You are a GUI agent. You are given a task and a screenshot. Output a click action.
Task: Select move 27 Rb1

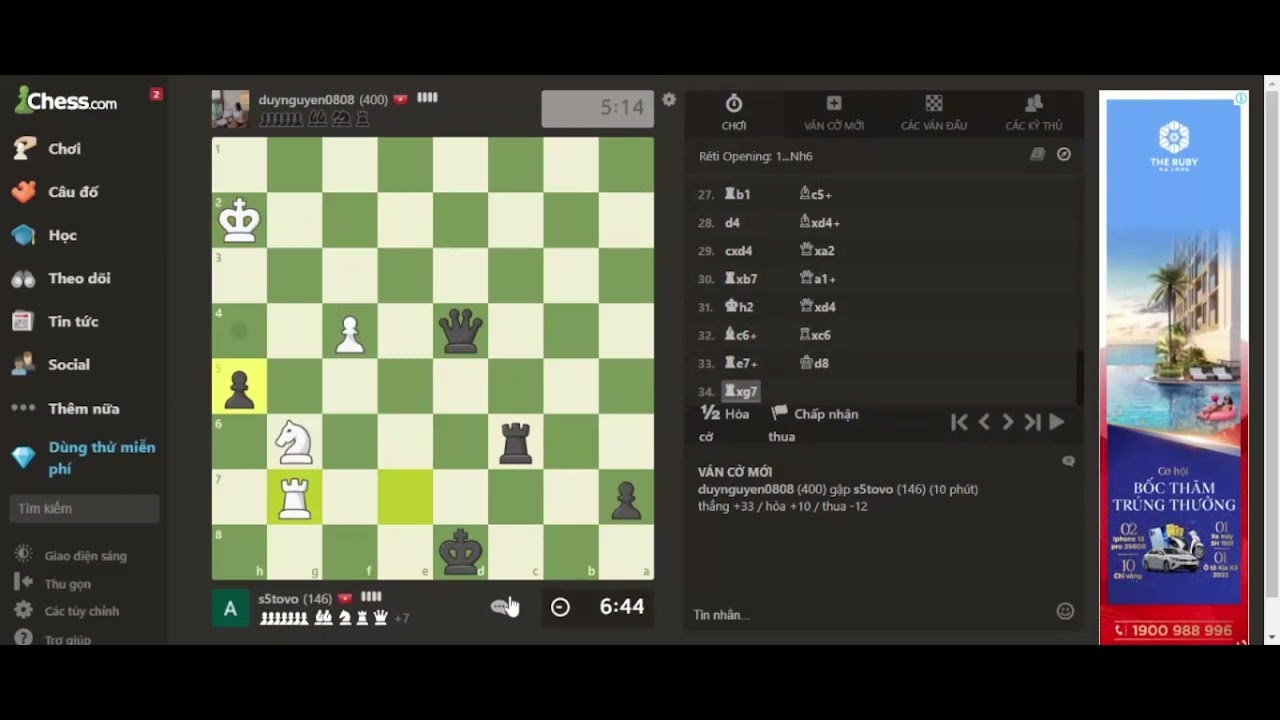pos(737,194)
